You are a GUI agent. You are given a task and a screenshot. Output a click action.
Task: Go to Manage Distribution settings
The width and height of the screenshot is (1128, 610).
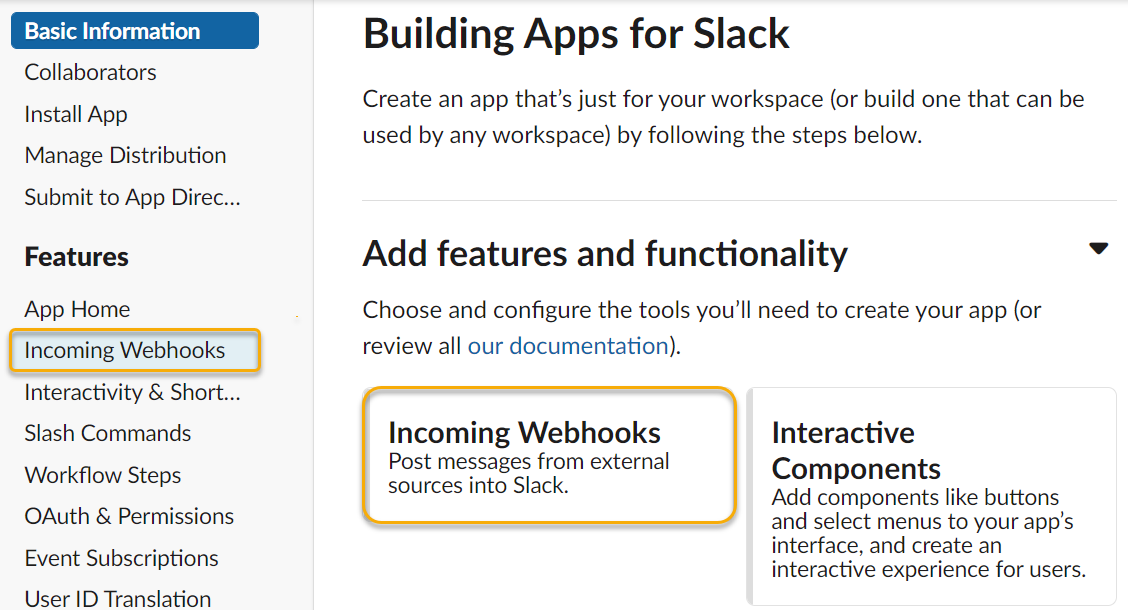[125, 156]
